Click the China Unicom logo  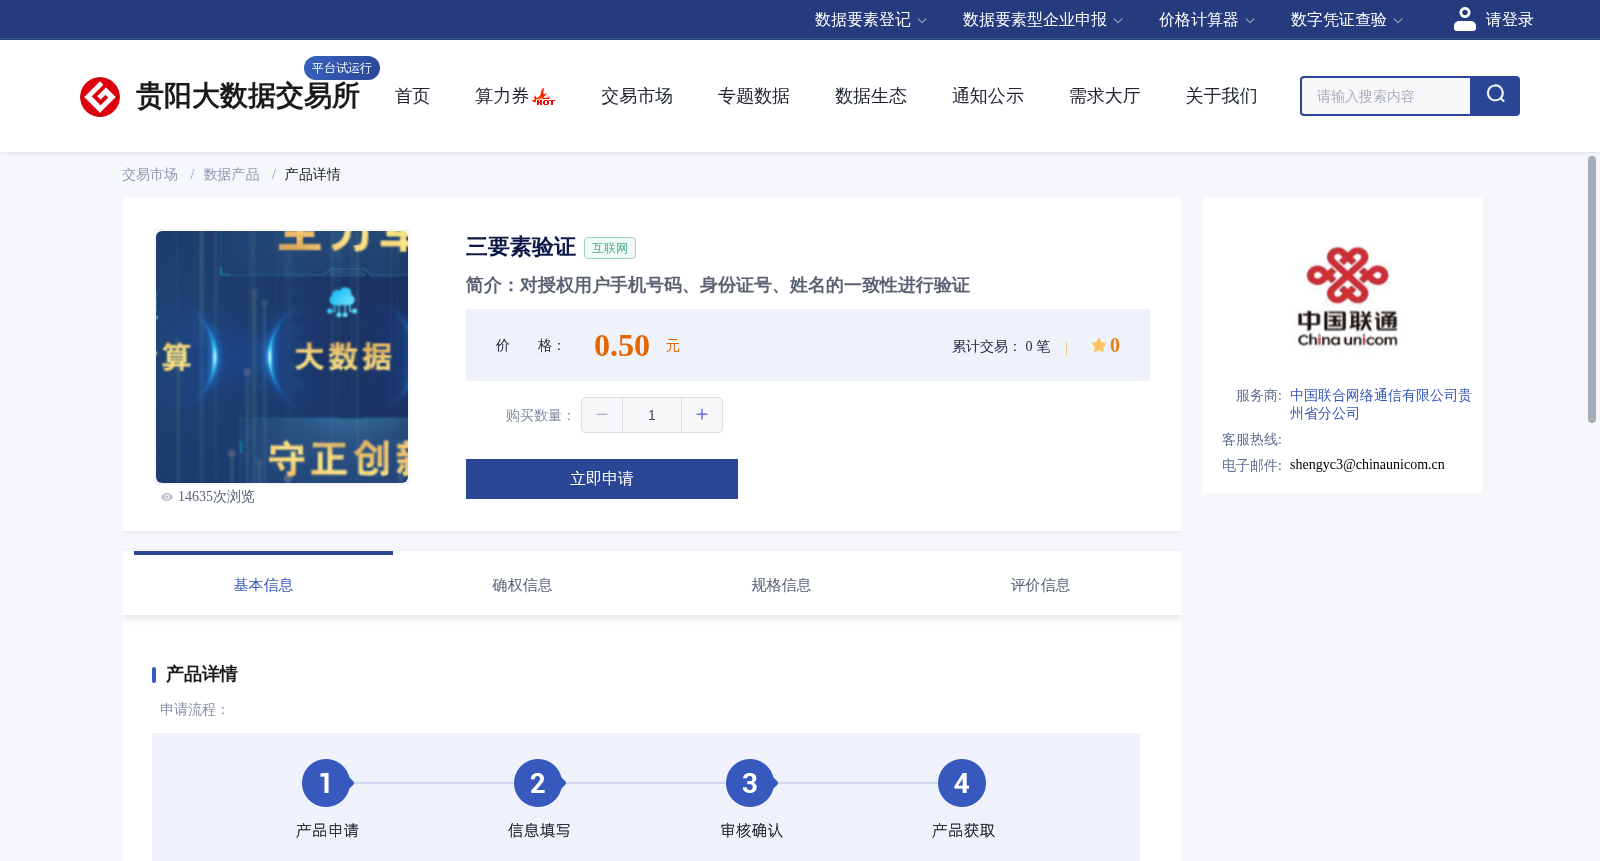[1347, 297]
